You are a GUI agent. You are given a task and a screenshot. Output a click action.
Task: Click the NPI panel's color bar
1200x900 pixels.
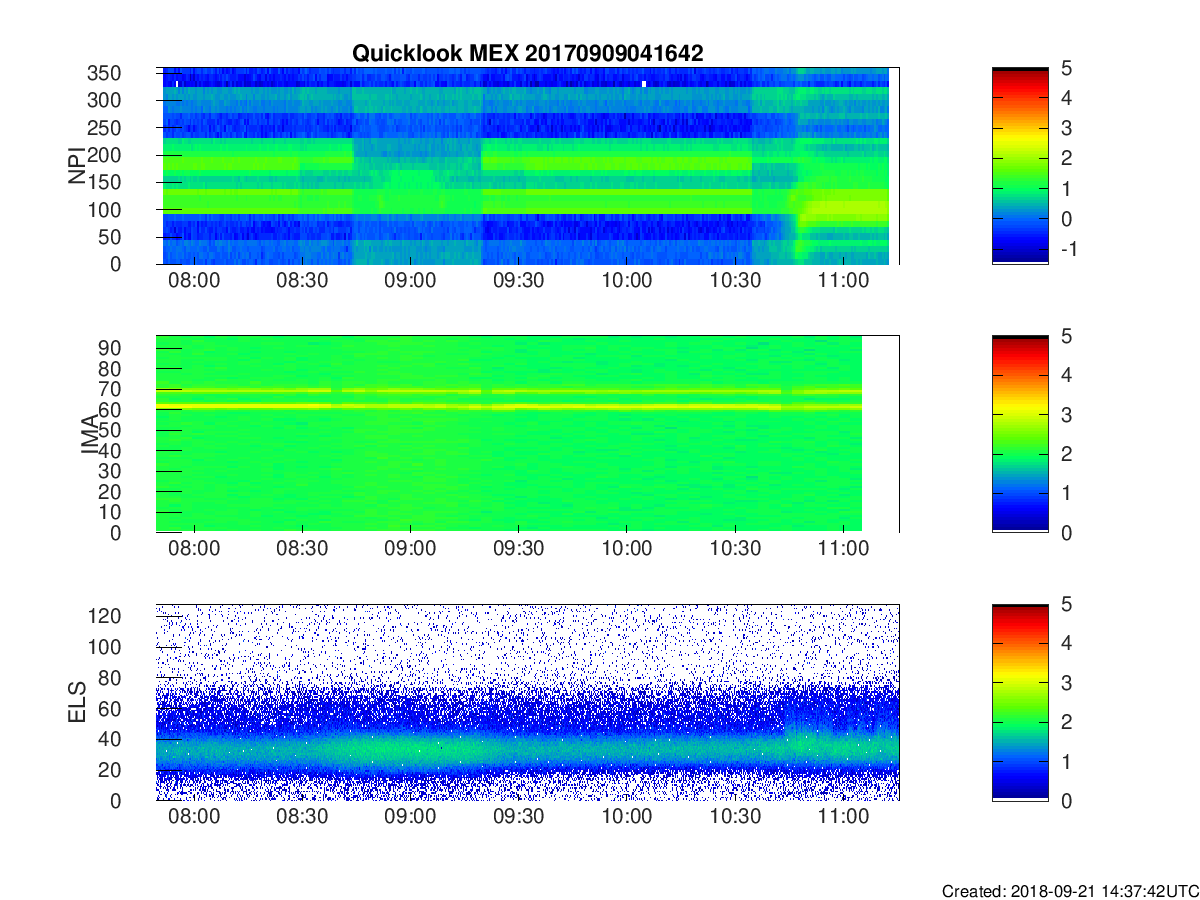(1020, 166)
